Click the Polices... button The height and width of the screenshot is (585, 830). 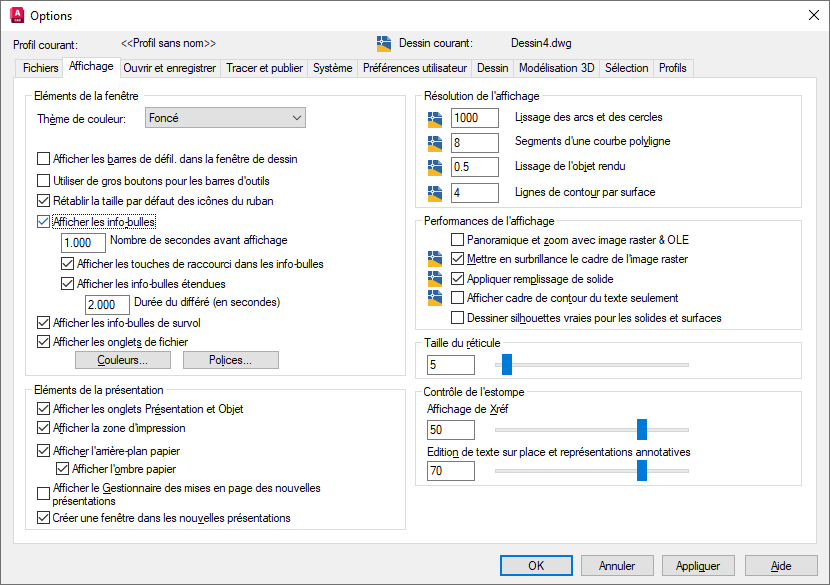(230, 360)
